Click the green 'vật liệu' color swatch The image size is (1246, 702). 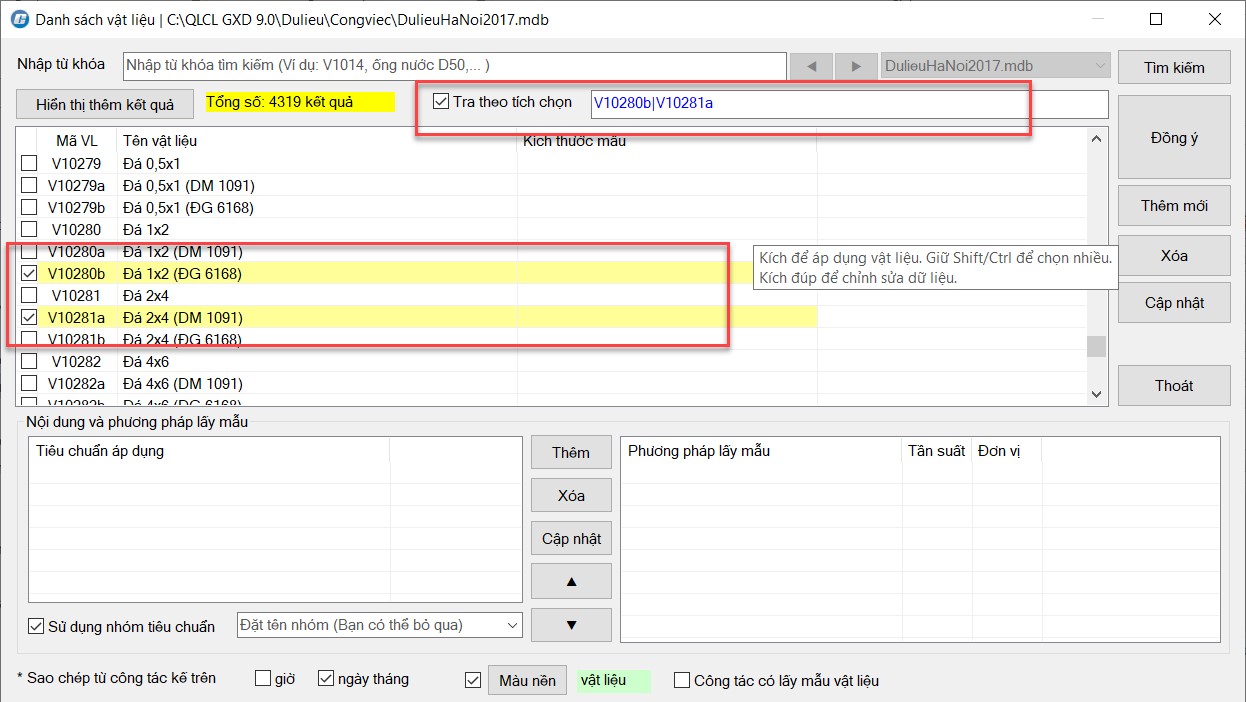(613, 680)
